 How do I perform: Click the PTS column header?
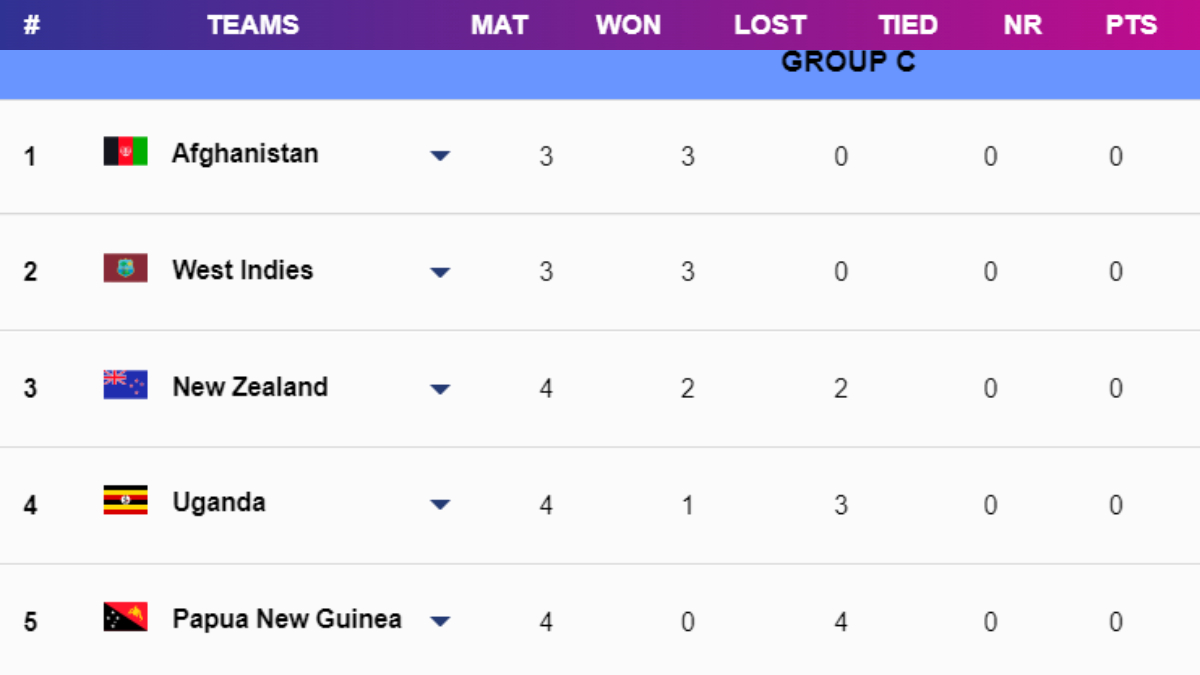pos(1131,25)
